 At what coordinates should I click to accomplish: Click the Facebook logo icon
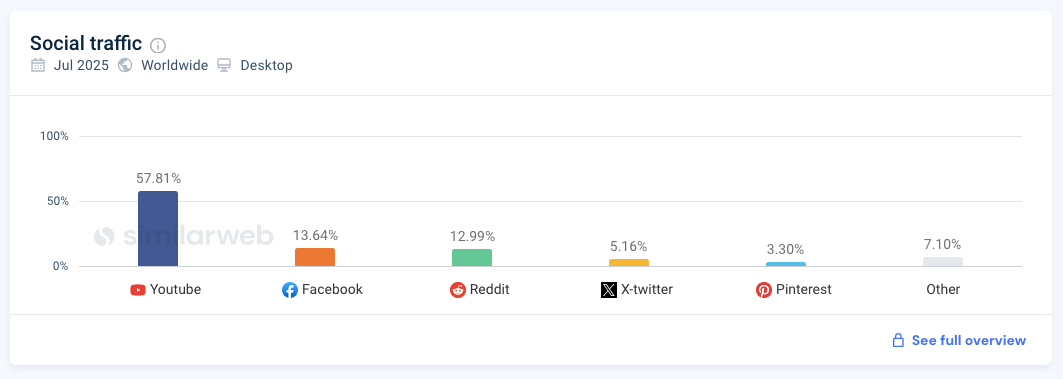coord(289,290)
